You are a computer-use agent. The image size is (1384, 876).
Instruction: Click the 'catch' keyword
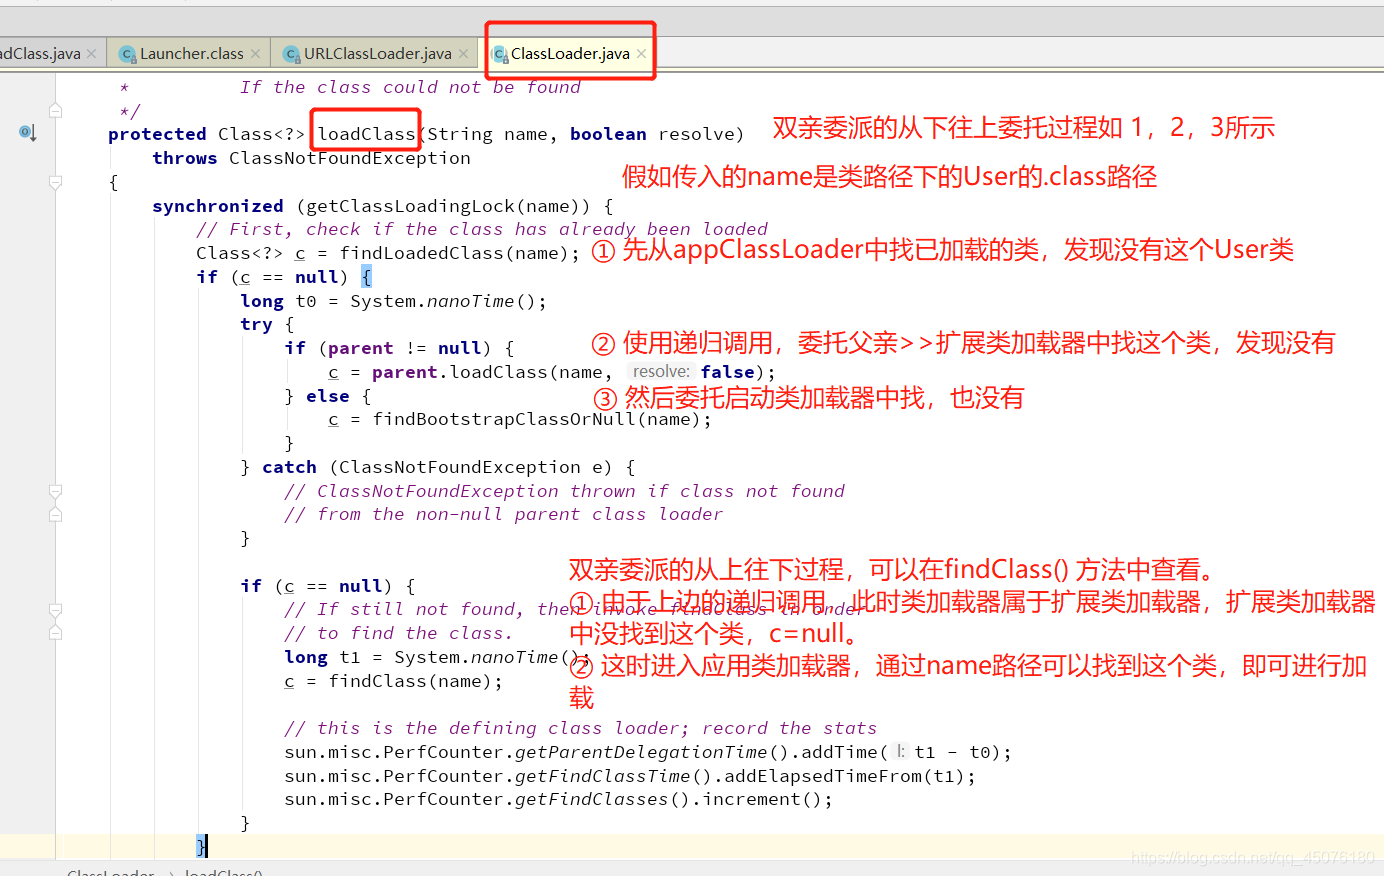point(289,467)
